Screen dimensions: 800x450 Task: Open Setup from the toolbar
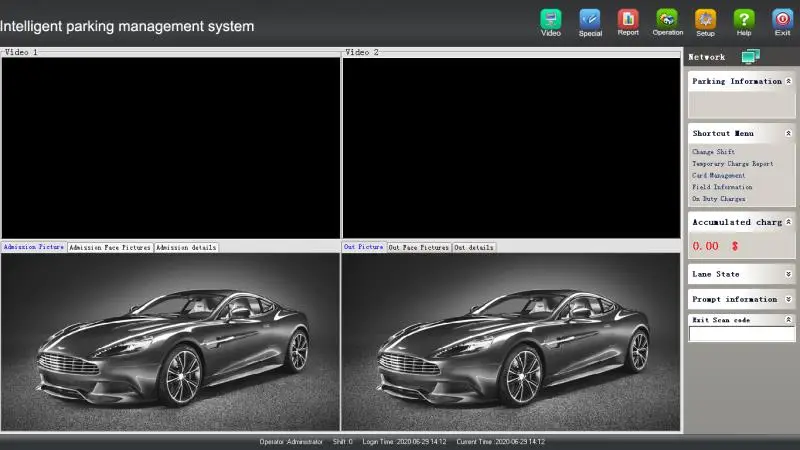pyautogui.click(x=705, y=19)
